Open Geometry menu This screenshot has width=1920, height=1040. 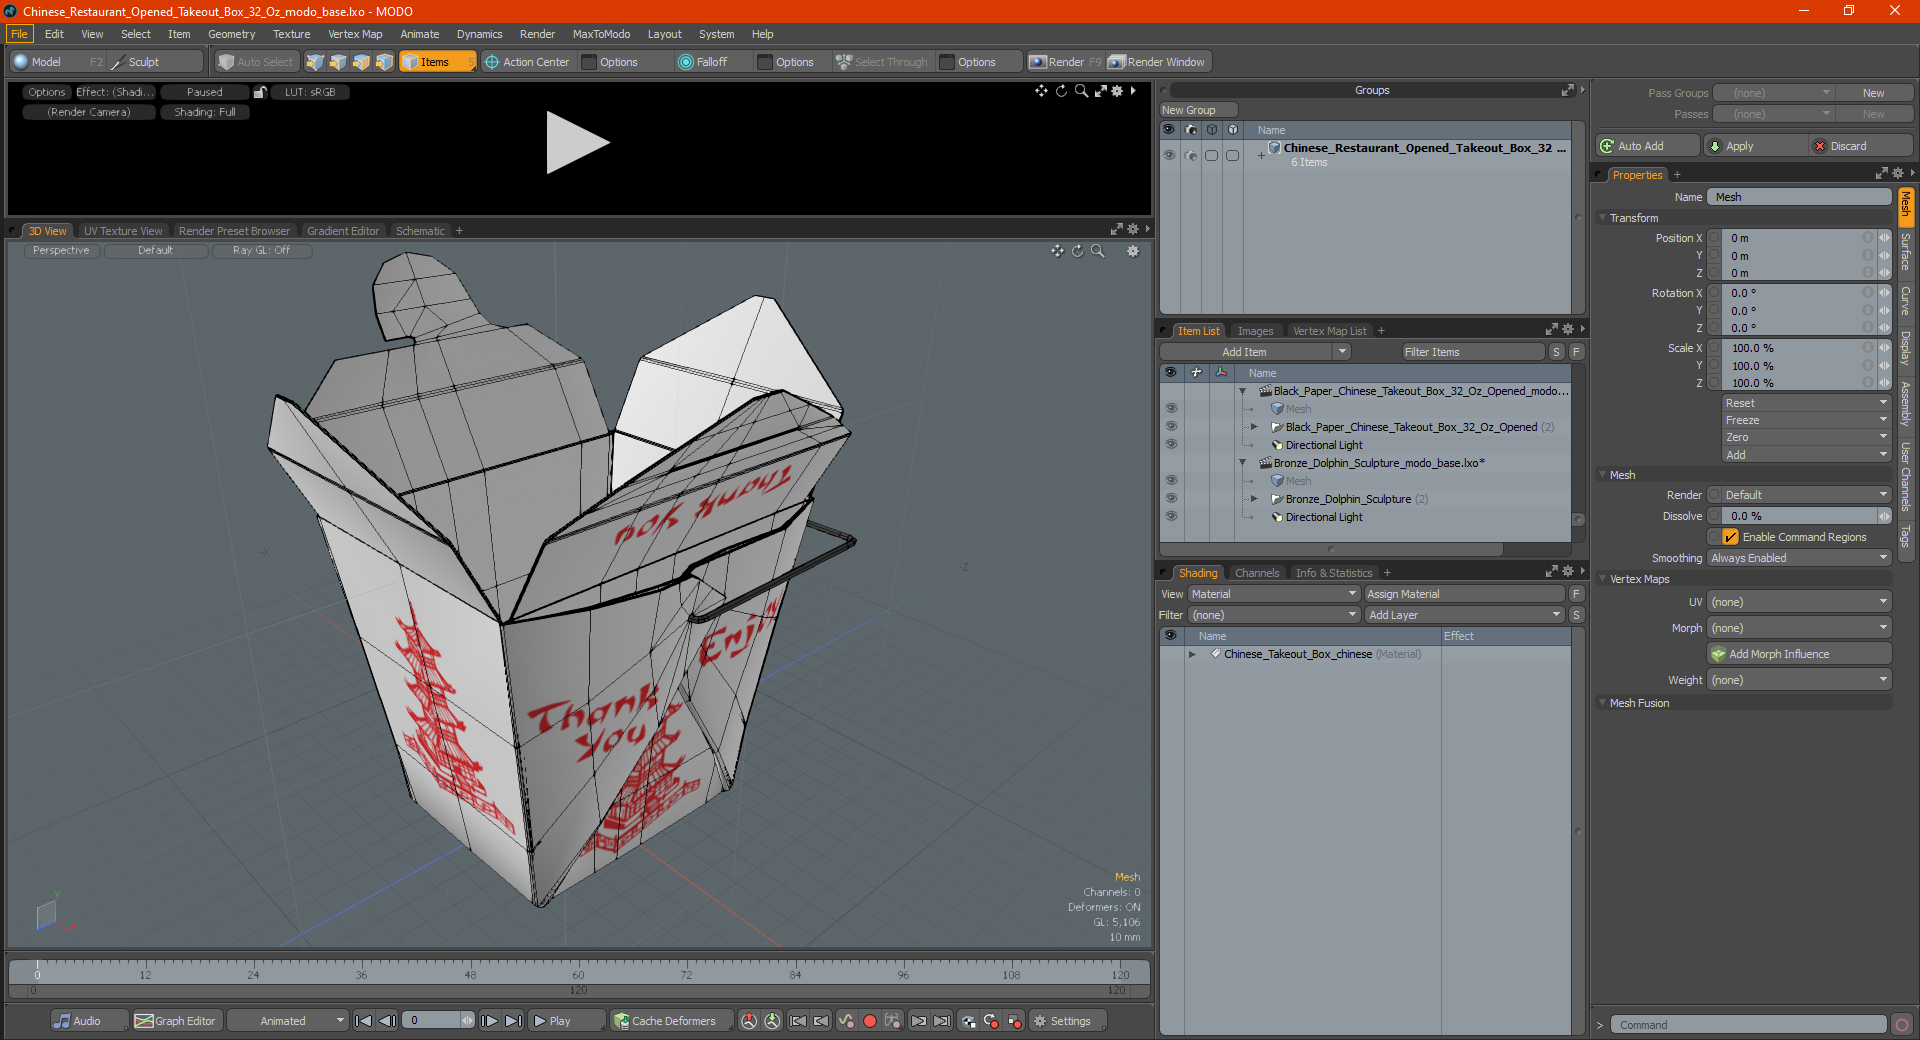[x=231, y=34]
